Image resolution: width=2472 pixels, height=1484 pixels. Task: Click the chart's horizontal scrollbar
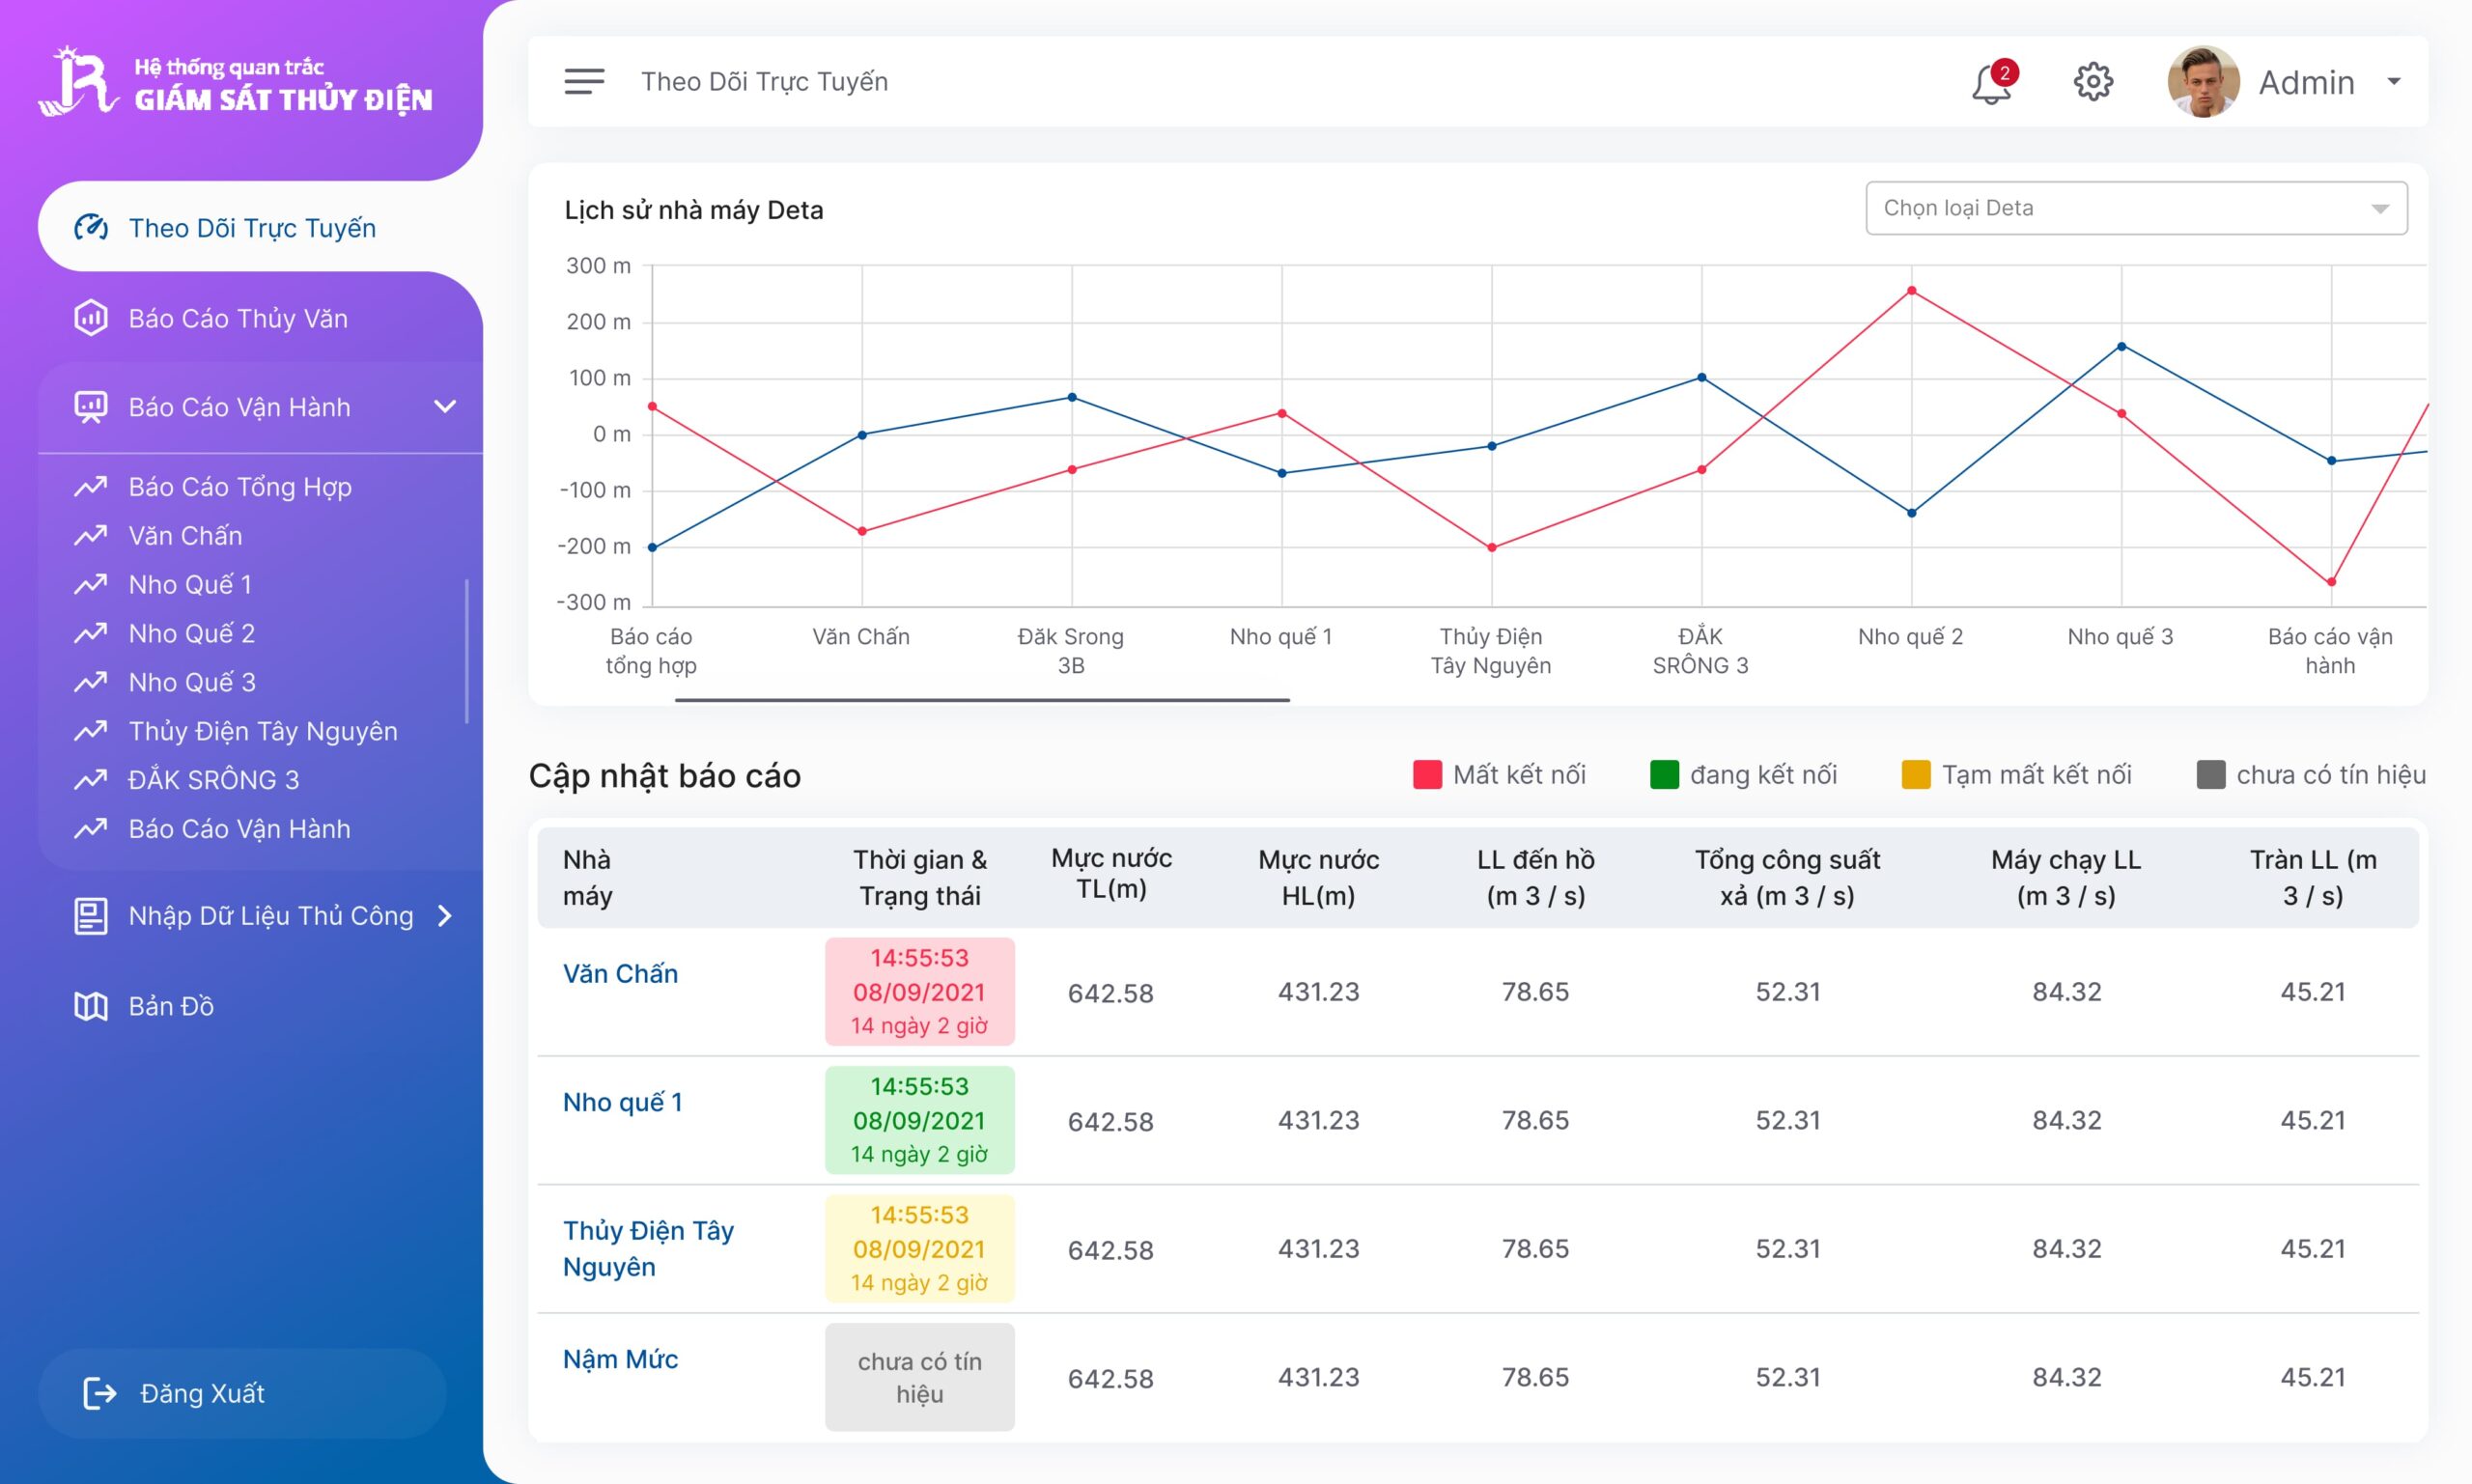pyautogui.click(x=981, y=700)
